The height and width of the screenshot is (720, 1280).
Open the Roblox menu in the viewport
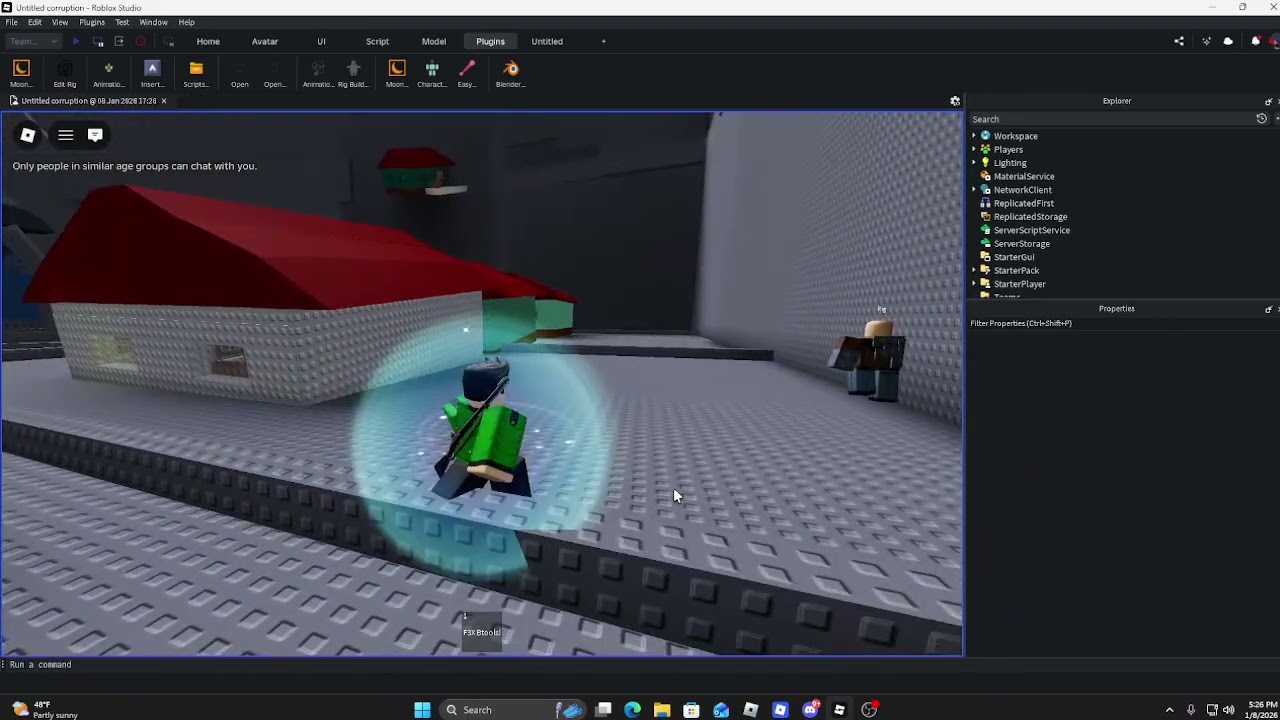28,135
